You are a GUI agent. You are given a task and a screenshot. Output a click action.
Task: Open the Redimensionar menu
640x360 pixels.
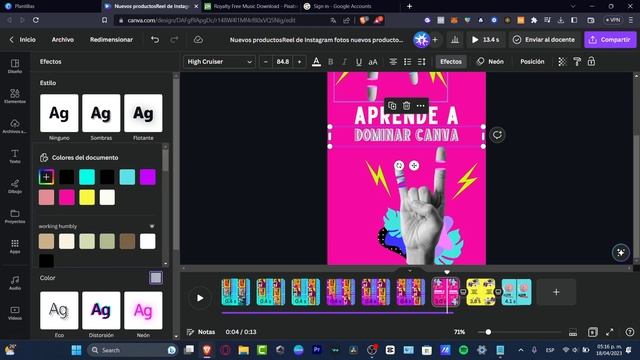(x=111, y=40)
